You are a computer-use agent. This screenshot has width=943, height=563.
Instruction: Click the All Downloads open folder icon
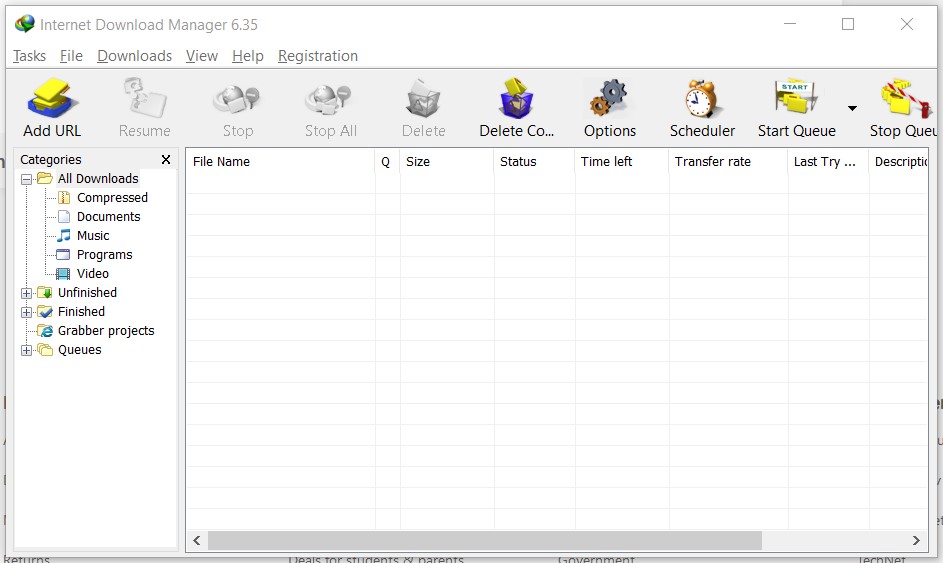(45, 179)
